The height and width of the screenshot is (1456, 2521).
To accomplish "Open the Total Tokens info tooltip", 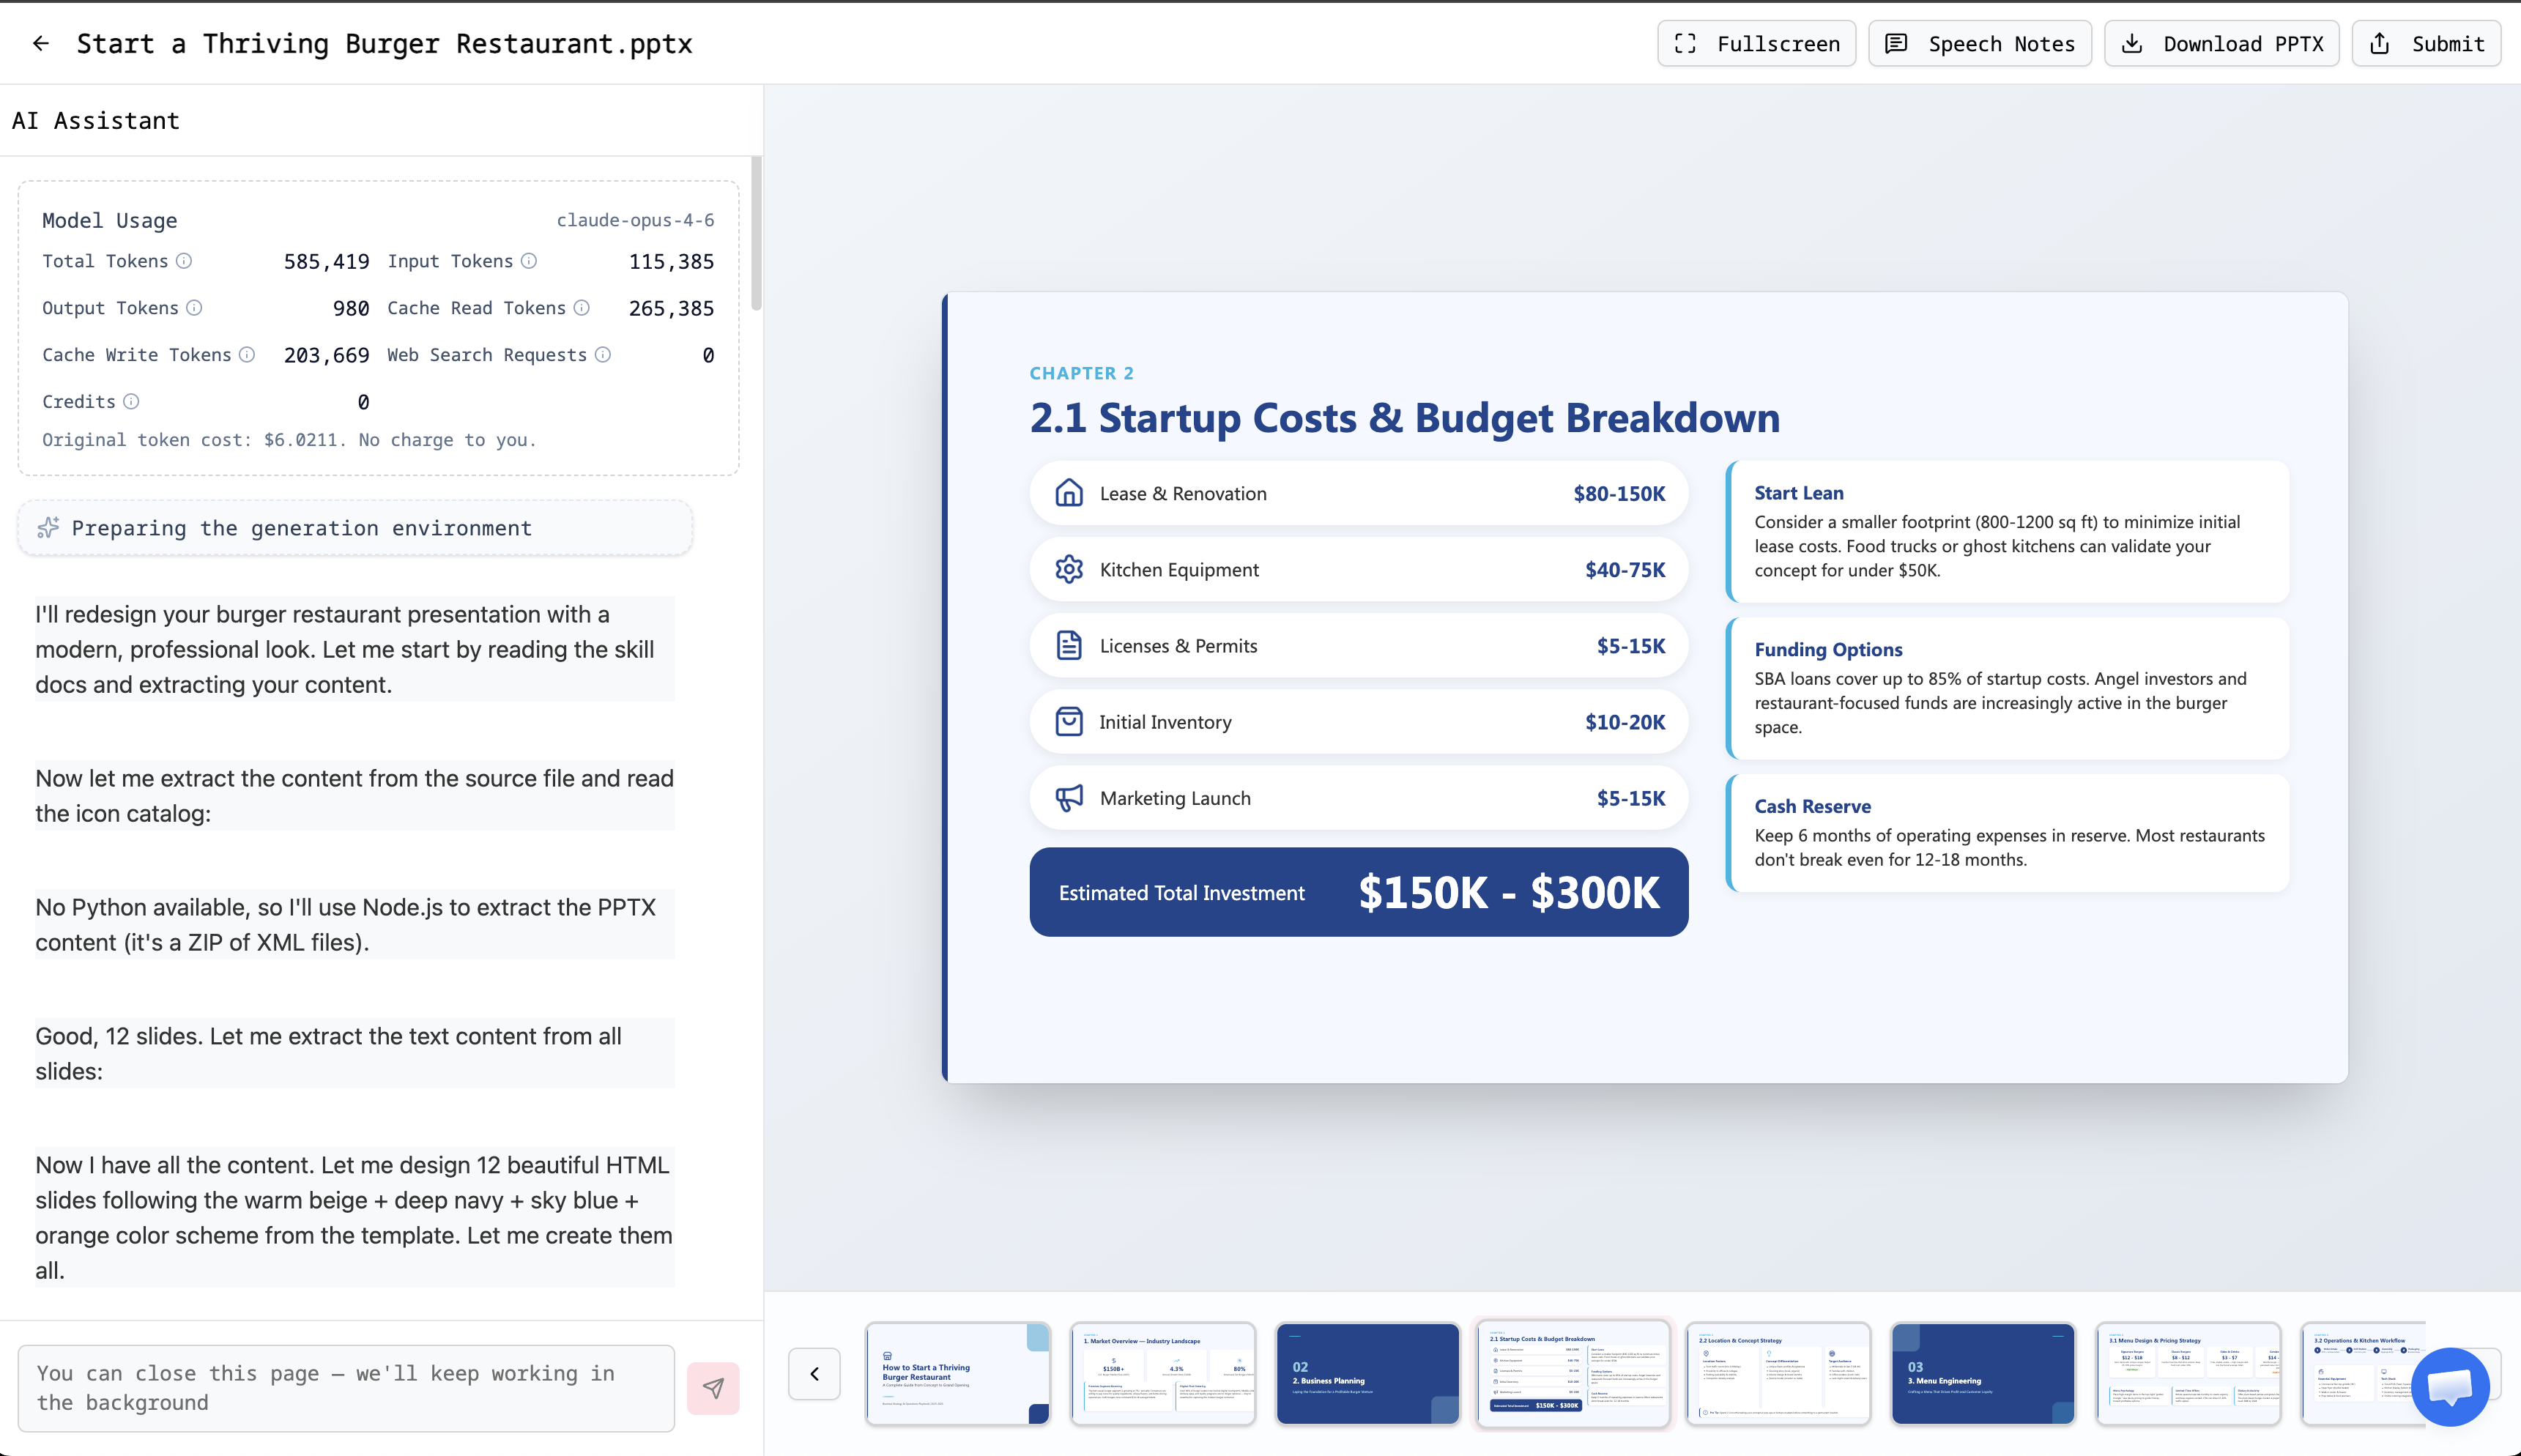I will click(184, 261).
